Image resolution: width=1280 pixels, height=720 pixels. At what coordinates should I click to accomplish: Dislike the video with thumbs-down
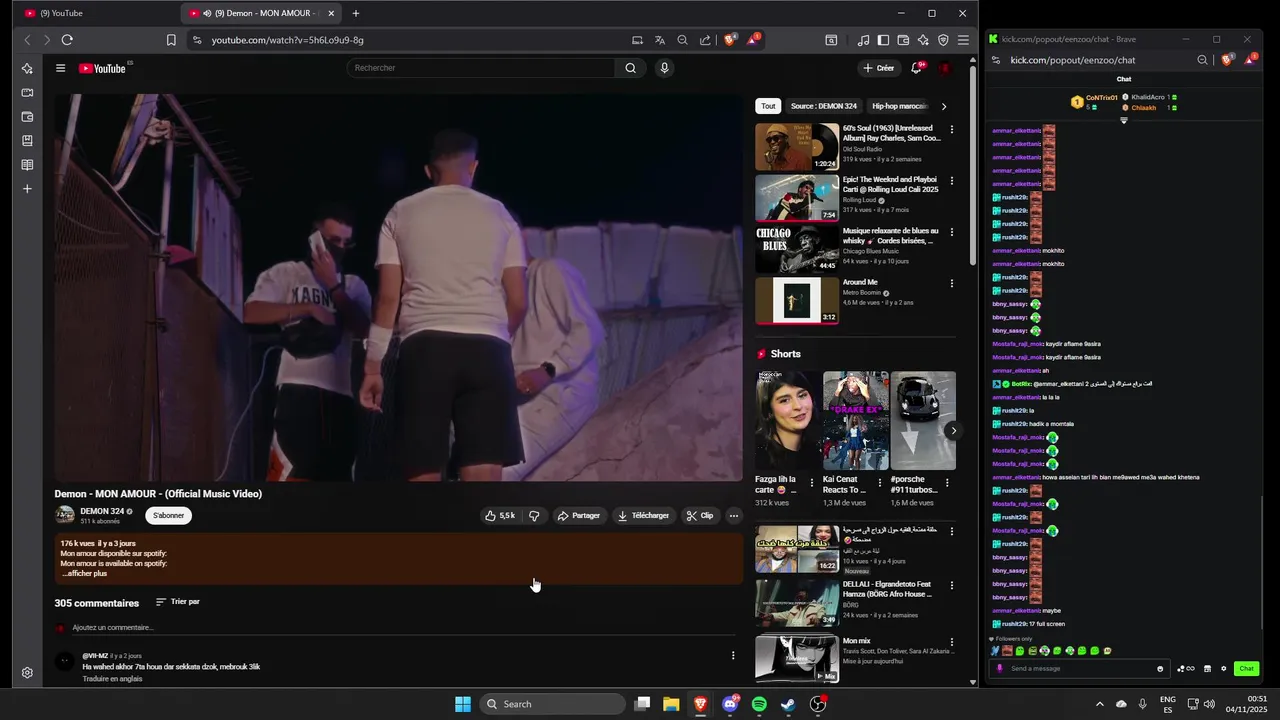(x=534, y=516)
